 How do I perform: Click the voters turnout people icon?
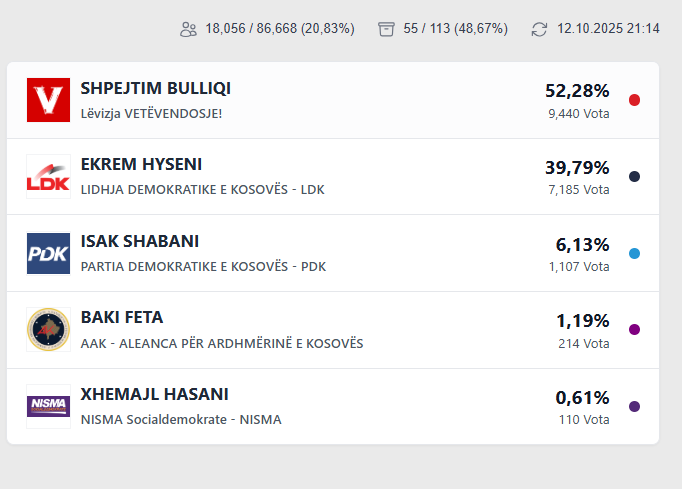pos(188,29)
